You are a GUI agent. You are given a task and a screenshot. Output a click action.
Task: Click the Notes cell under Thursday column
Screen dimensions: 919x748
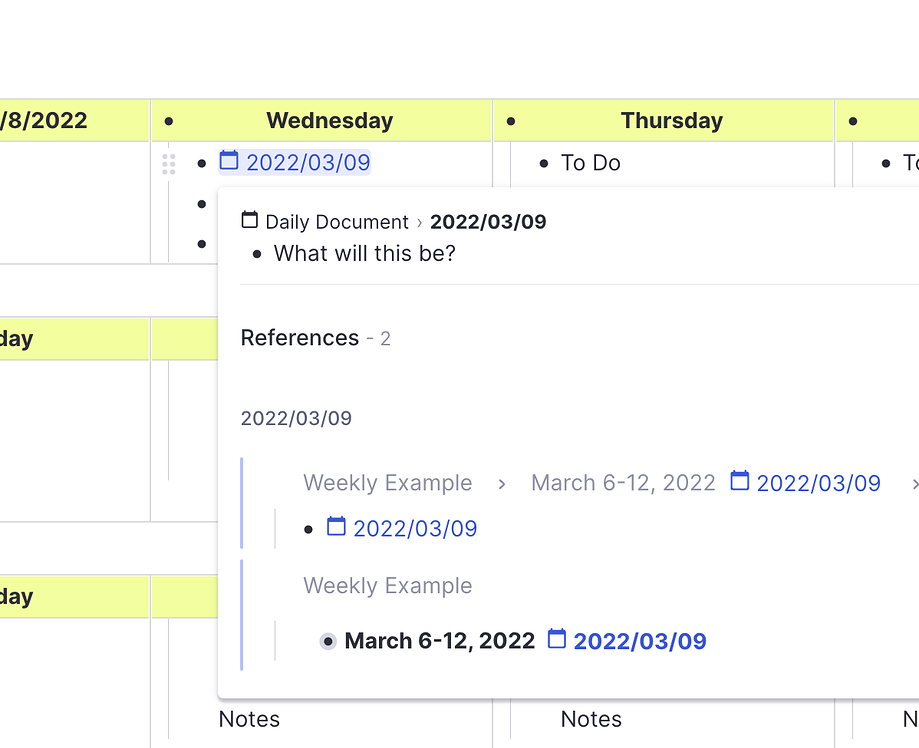pyautogui.click(x=590, y=718)
